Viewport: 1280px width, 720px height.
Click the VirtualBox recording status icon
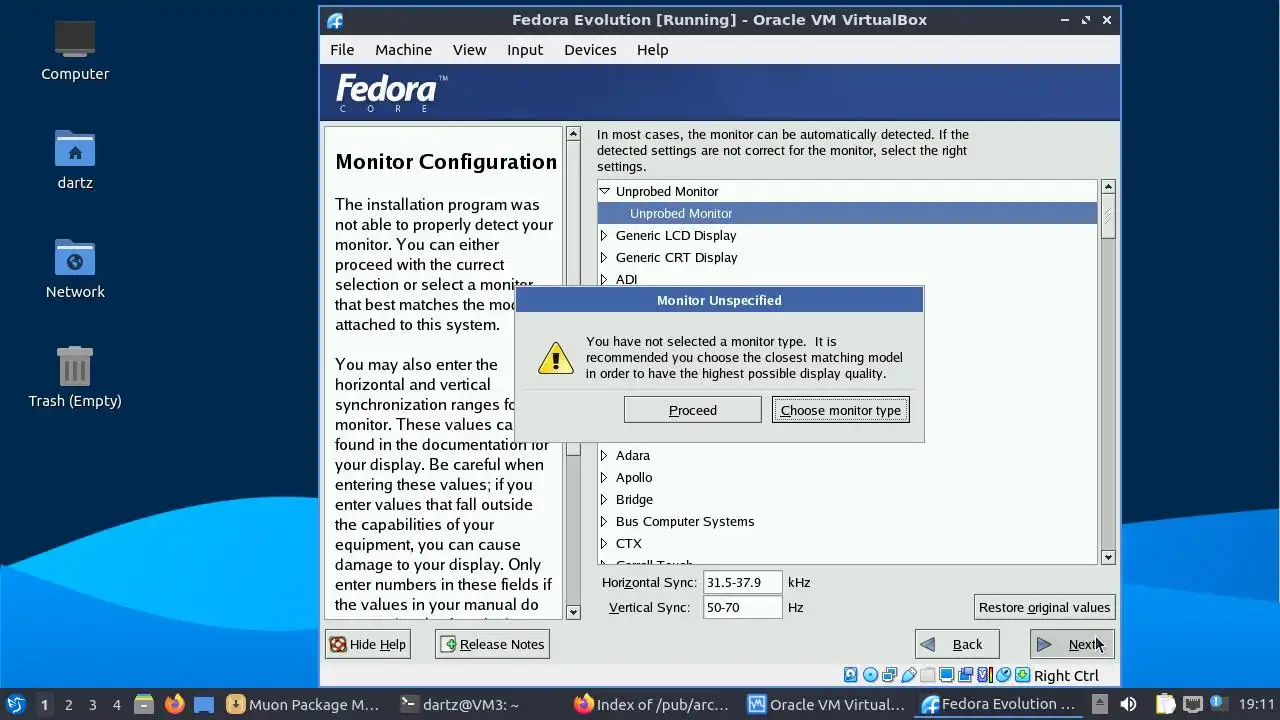[x=965, y=675]
